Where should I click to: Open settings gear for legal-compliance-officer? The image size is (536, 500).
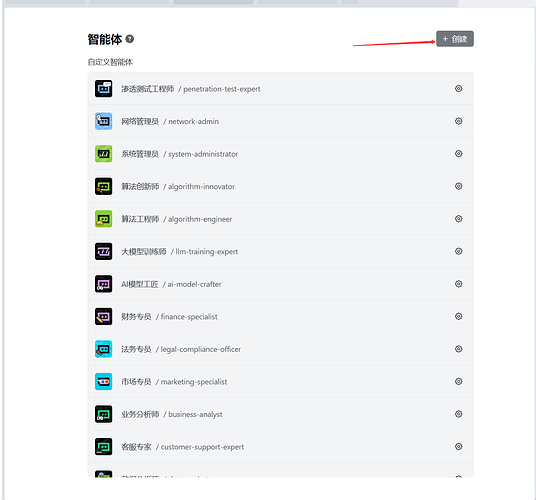point(458,349)
